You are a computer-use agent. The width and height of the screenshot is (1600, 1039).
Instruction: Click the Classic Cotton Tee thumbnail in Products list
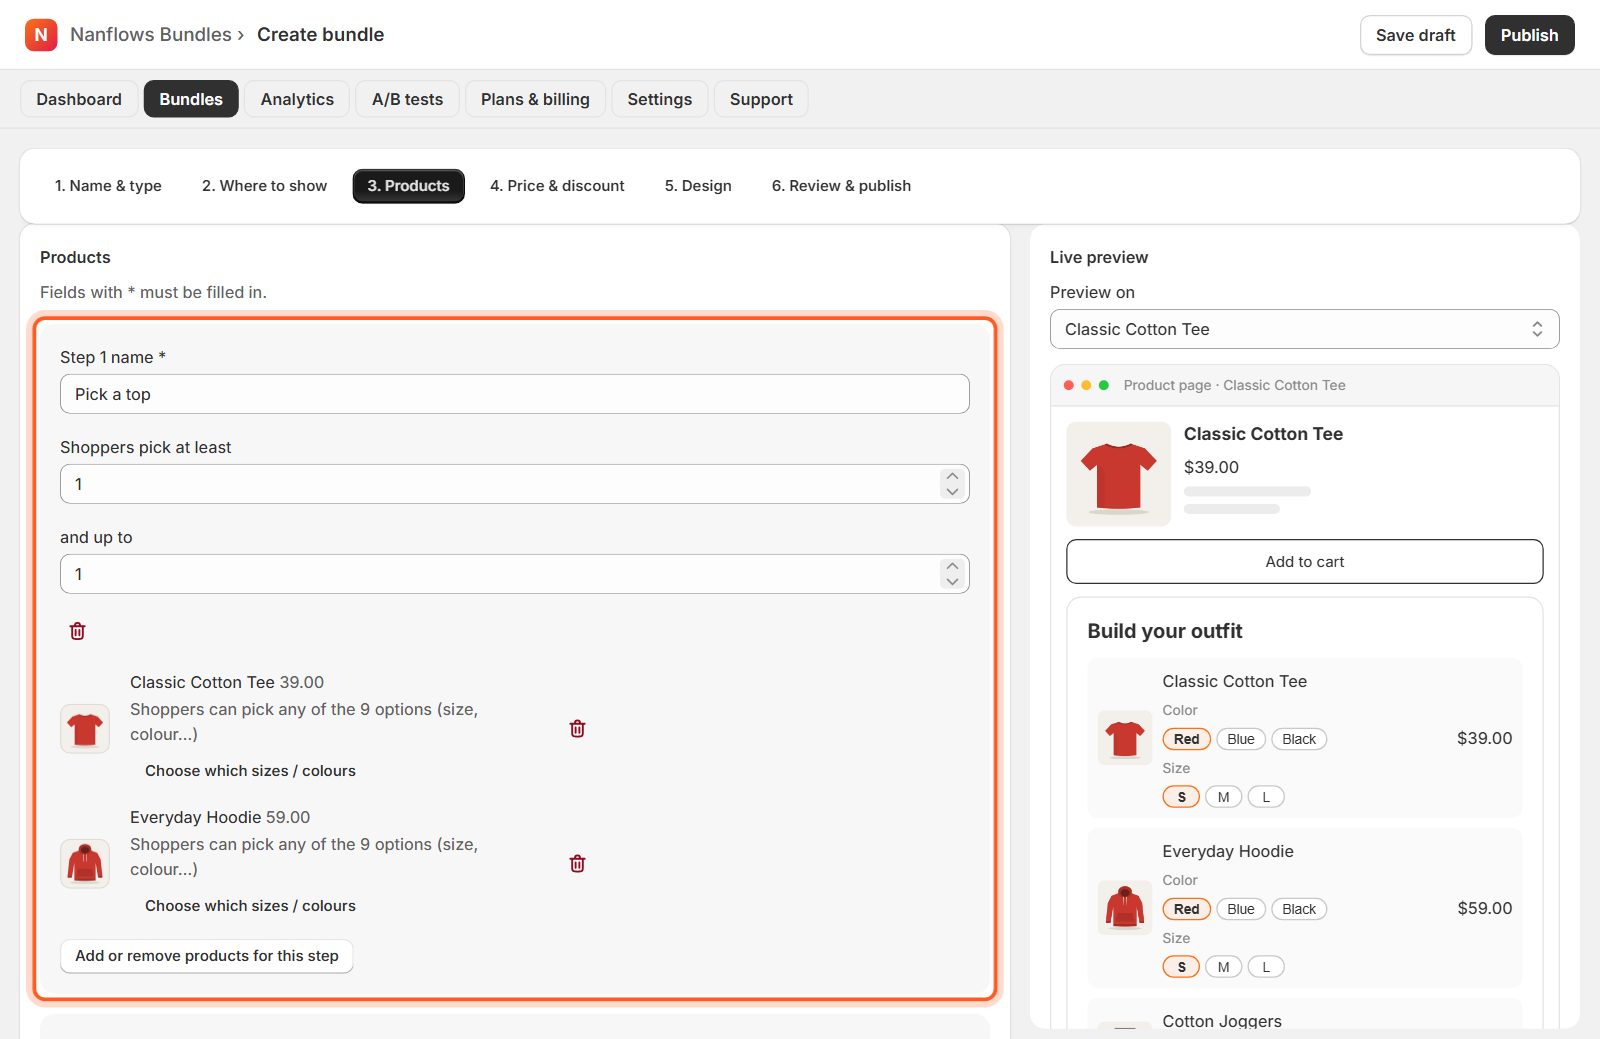[x=85, y=728]
